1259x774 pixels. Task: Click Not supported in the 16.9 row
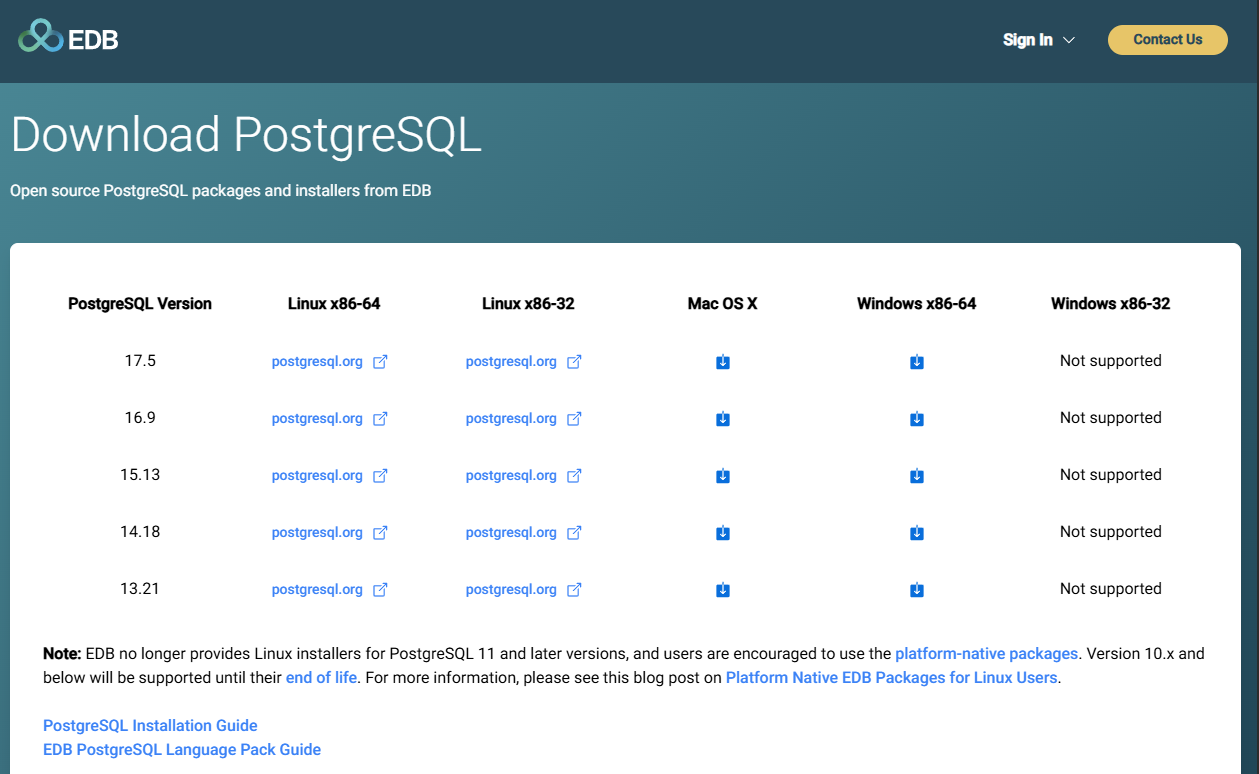point(1110,418)
